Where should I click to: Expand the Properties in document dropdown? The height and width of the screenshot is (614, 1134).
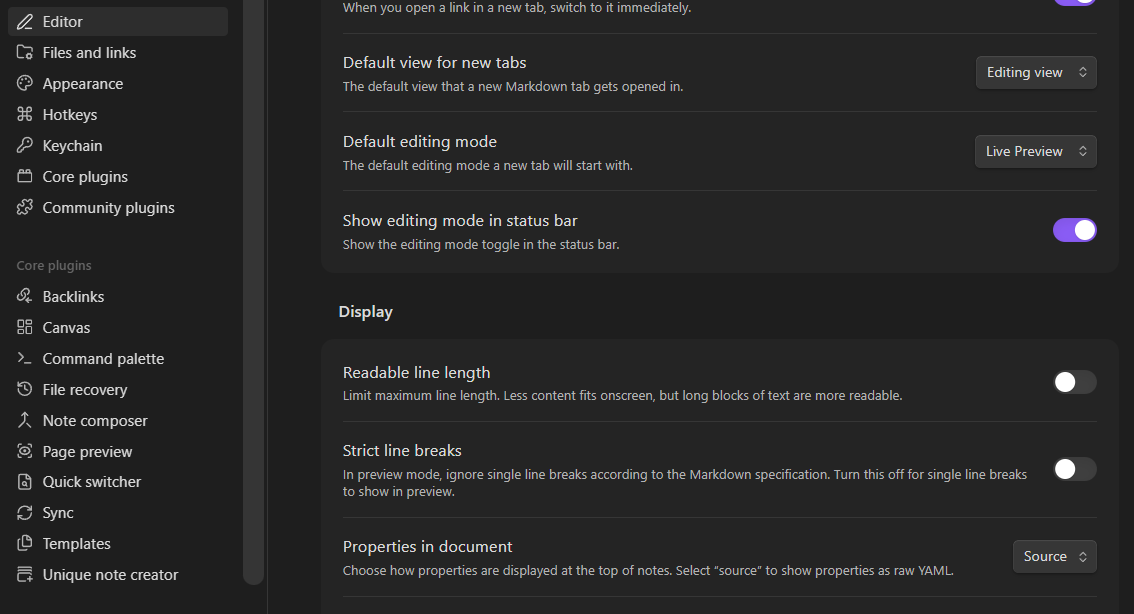coord(1054,556)
